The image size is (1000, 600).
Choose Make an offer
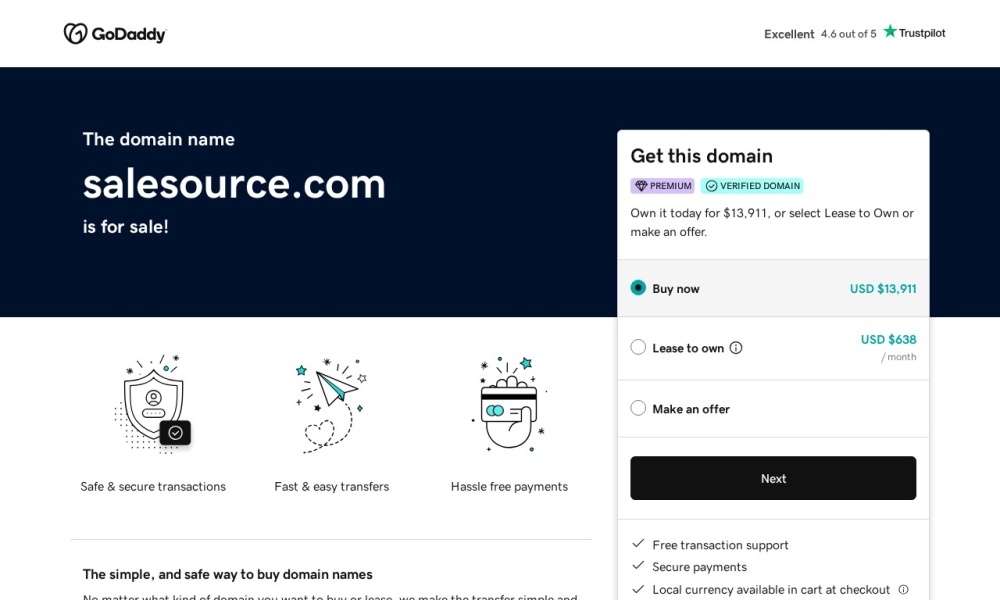[x=638, y=408]
